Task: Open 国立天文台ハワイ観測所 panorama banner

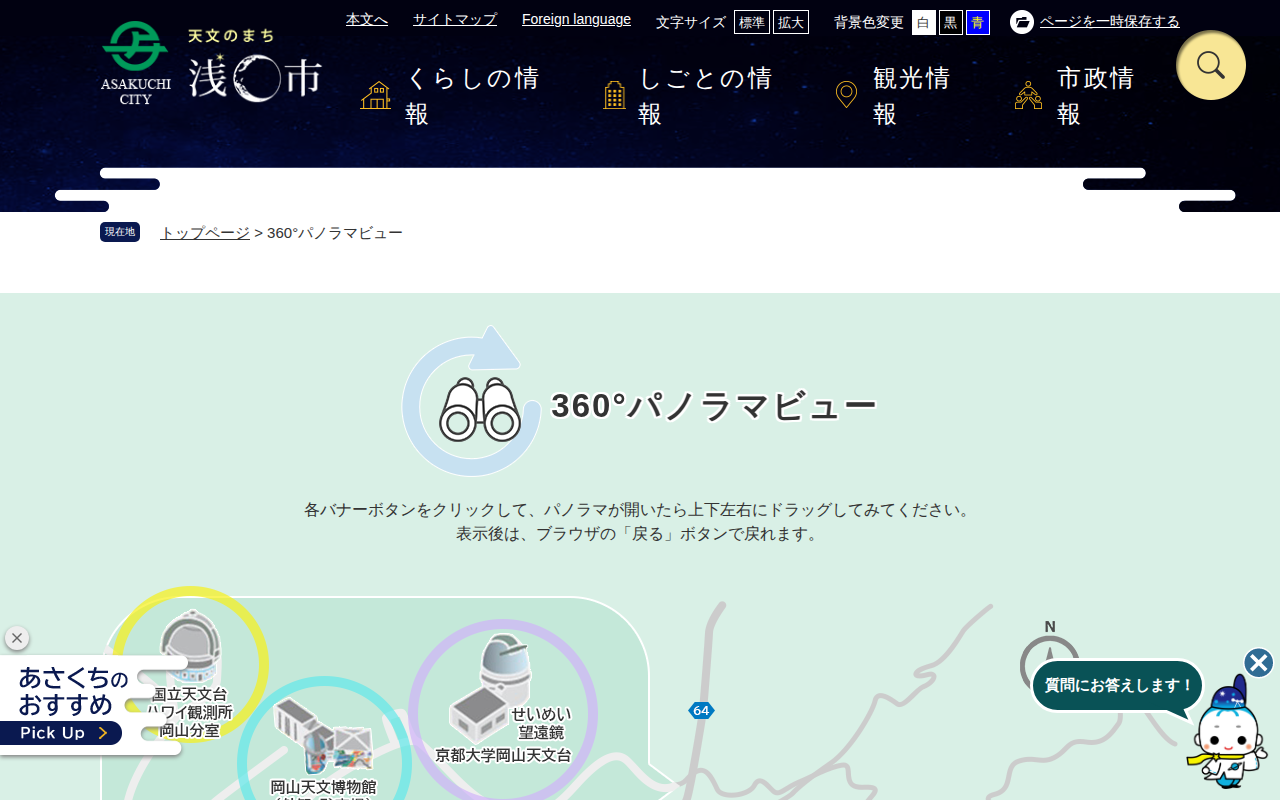Action: pyautogui.click(x=189, y=665)
